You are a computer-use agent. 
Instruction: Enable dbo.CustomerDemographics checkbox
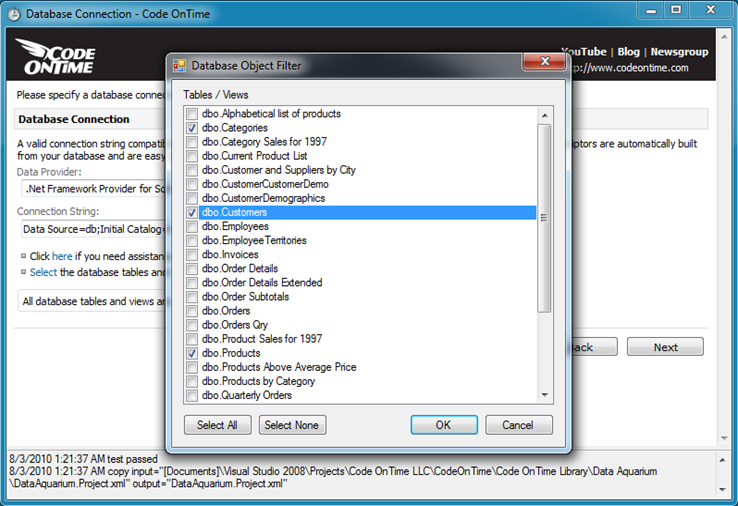[192, 199]
